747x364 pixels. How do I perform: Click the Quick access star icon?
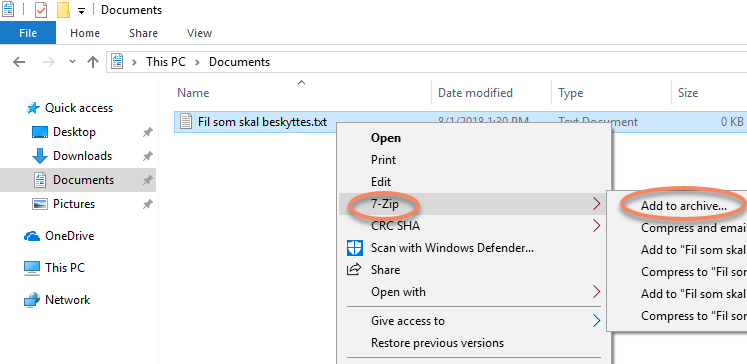click(x=32, y=109)
